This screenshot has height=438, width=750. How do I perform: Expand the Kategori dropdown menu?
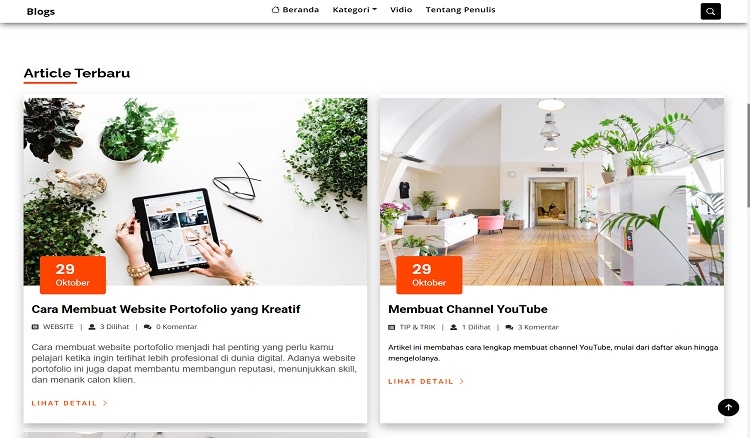[x=354, y=10]
